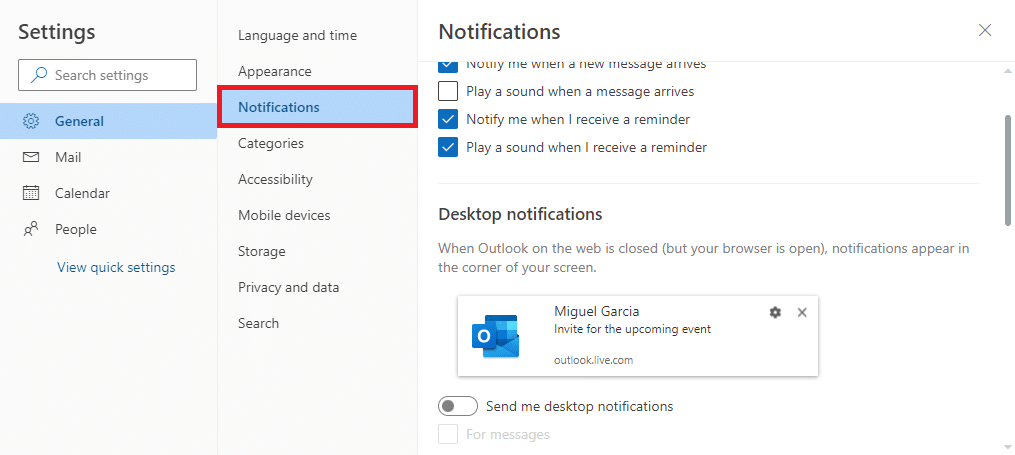Select the General category
Image resolution: width=1015 pixels, height=455 pixels.
(x=108, y=121)
